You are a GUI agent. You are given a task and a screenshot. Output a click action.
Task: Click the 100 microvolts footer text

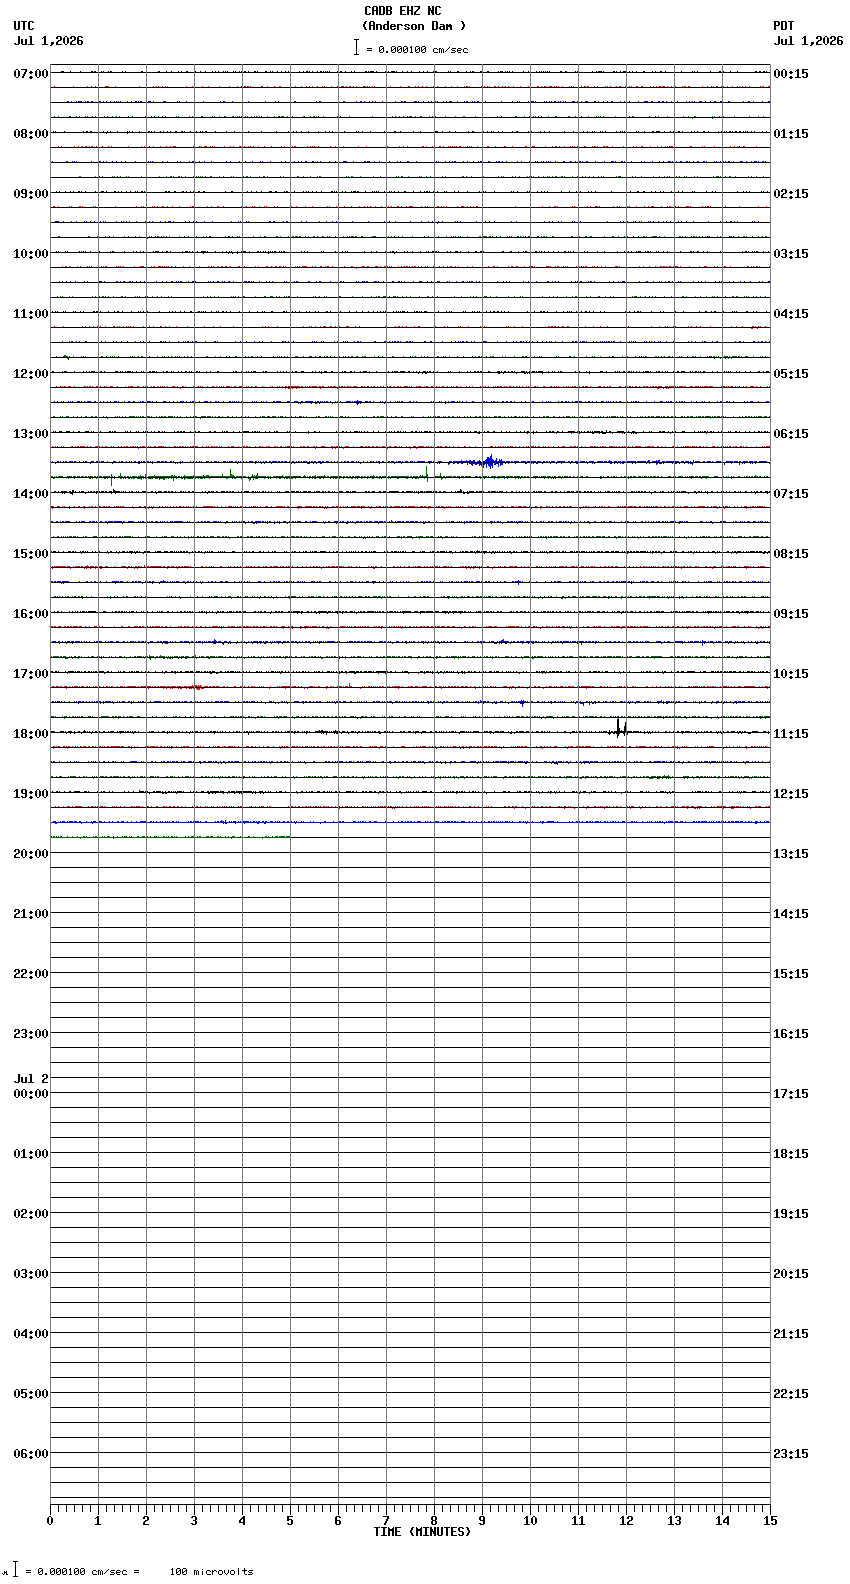coord(211,1572)
